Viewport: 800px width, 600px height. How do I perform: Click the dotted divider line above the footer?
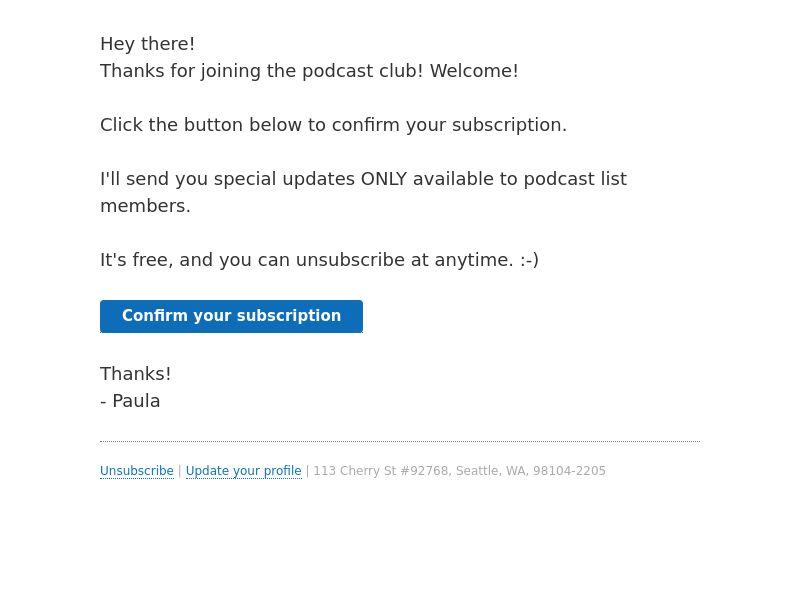point(400,441)
